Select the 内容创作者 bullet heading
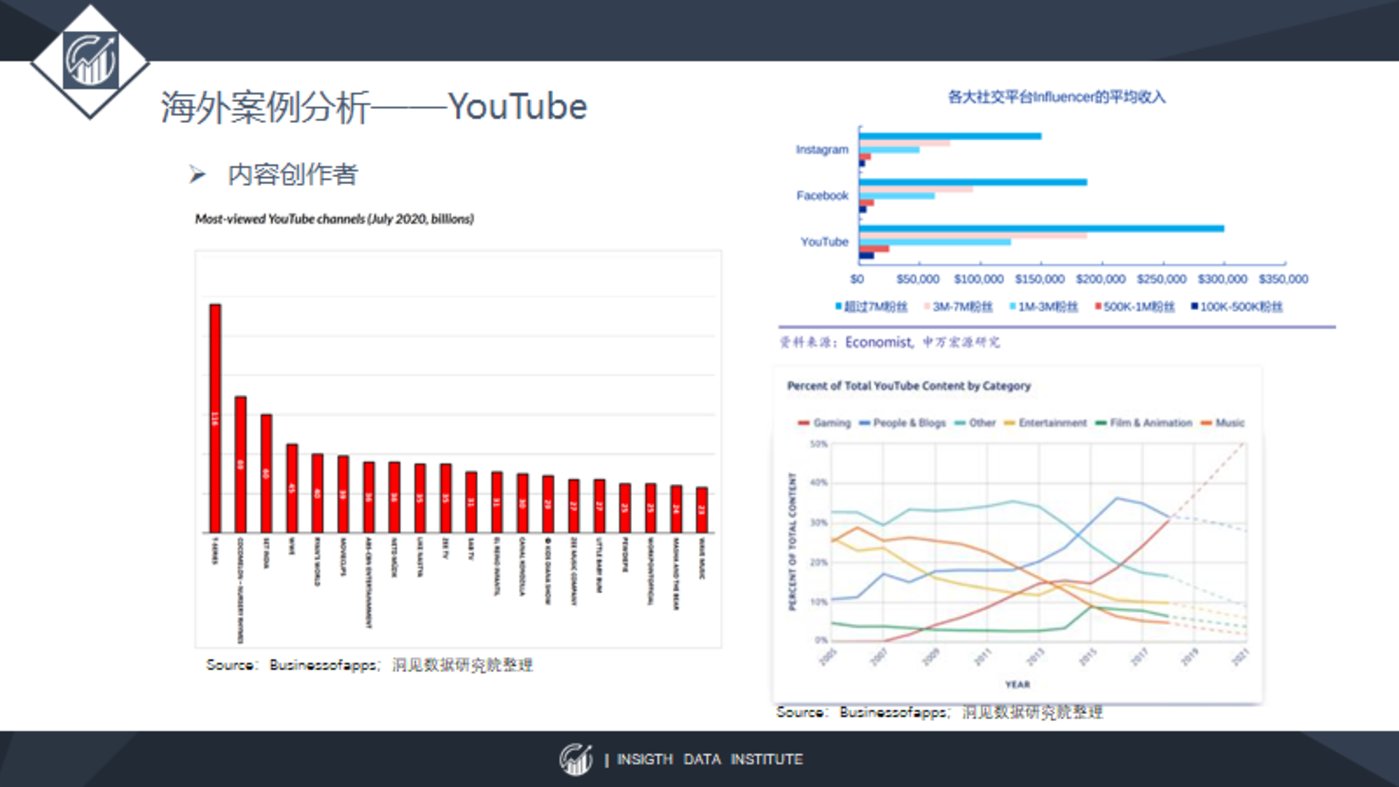Viewport: 1399px width, 787px height. point(292,175)
